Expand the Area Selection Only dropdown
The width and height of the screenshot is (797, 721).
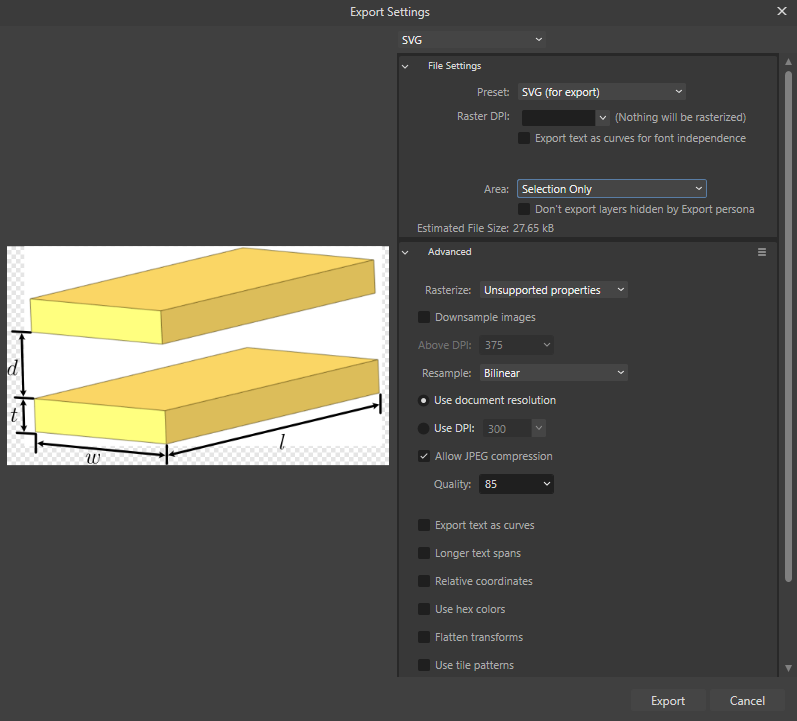click(611, 189)
